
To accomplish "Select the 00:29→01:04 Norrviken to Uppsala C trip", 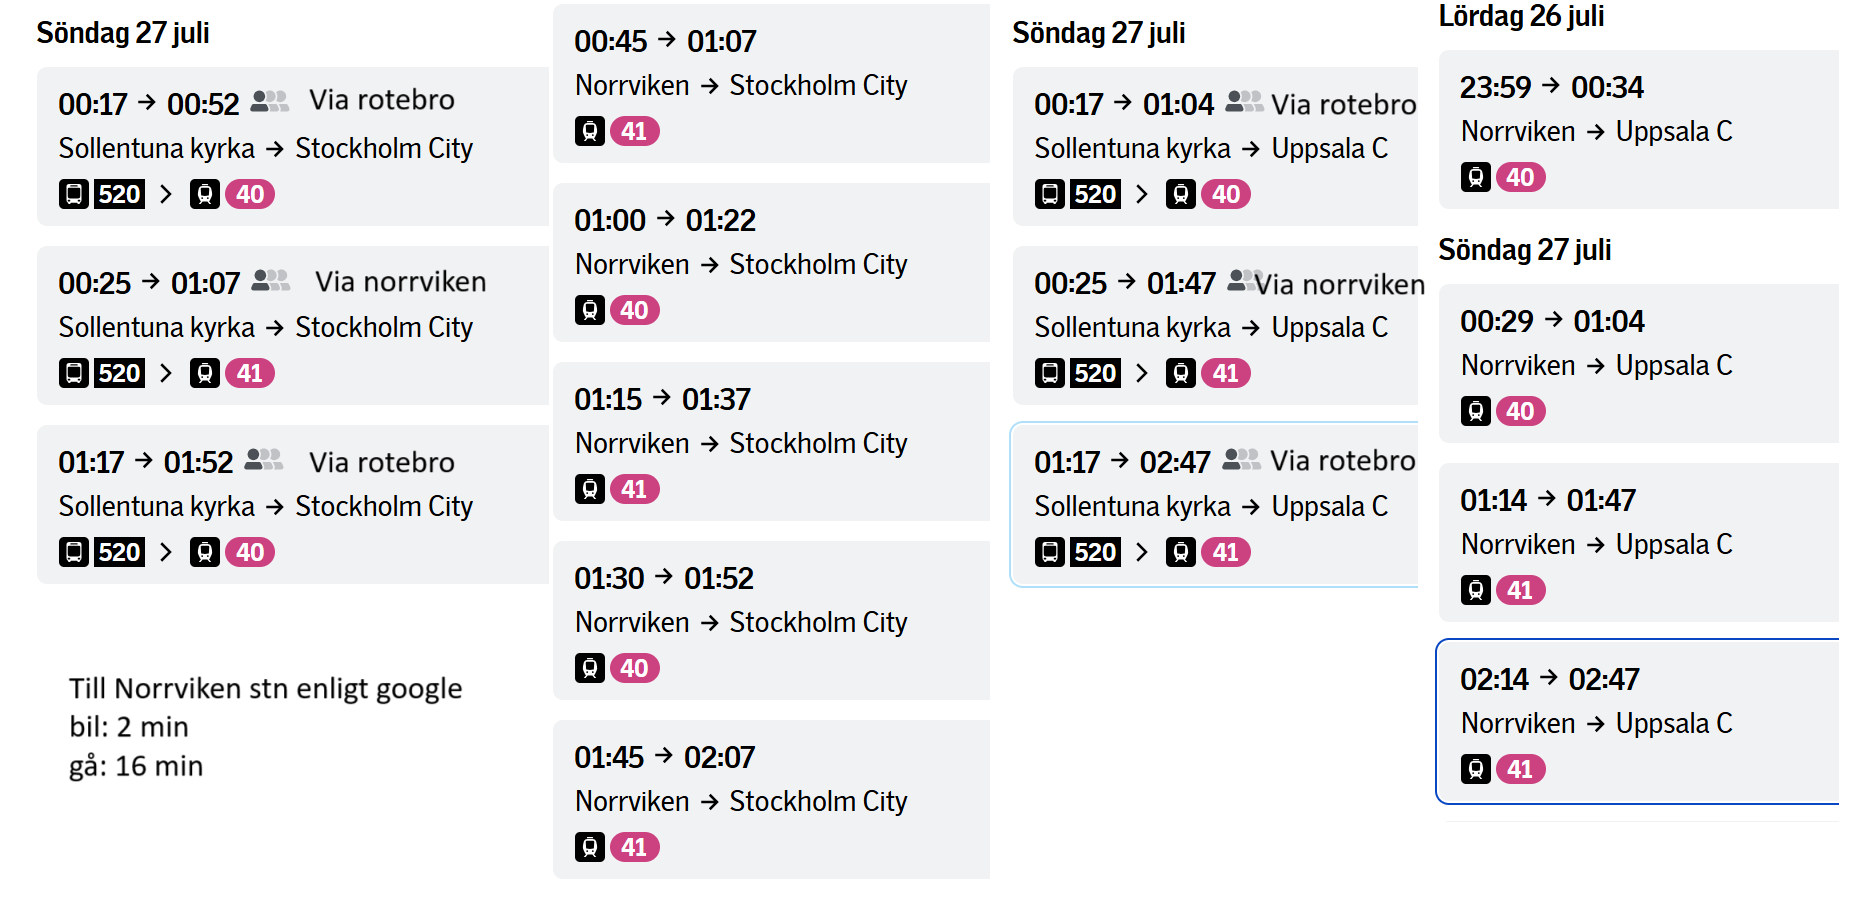I will [1639, 363].
